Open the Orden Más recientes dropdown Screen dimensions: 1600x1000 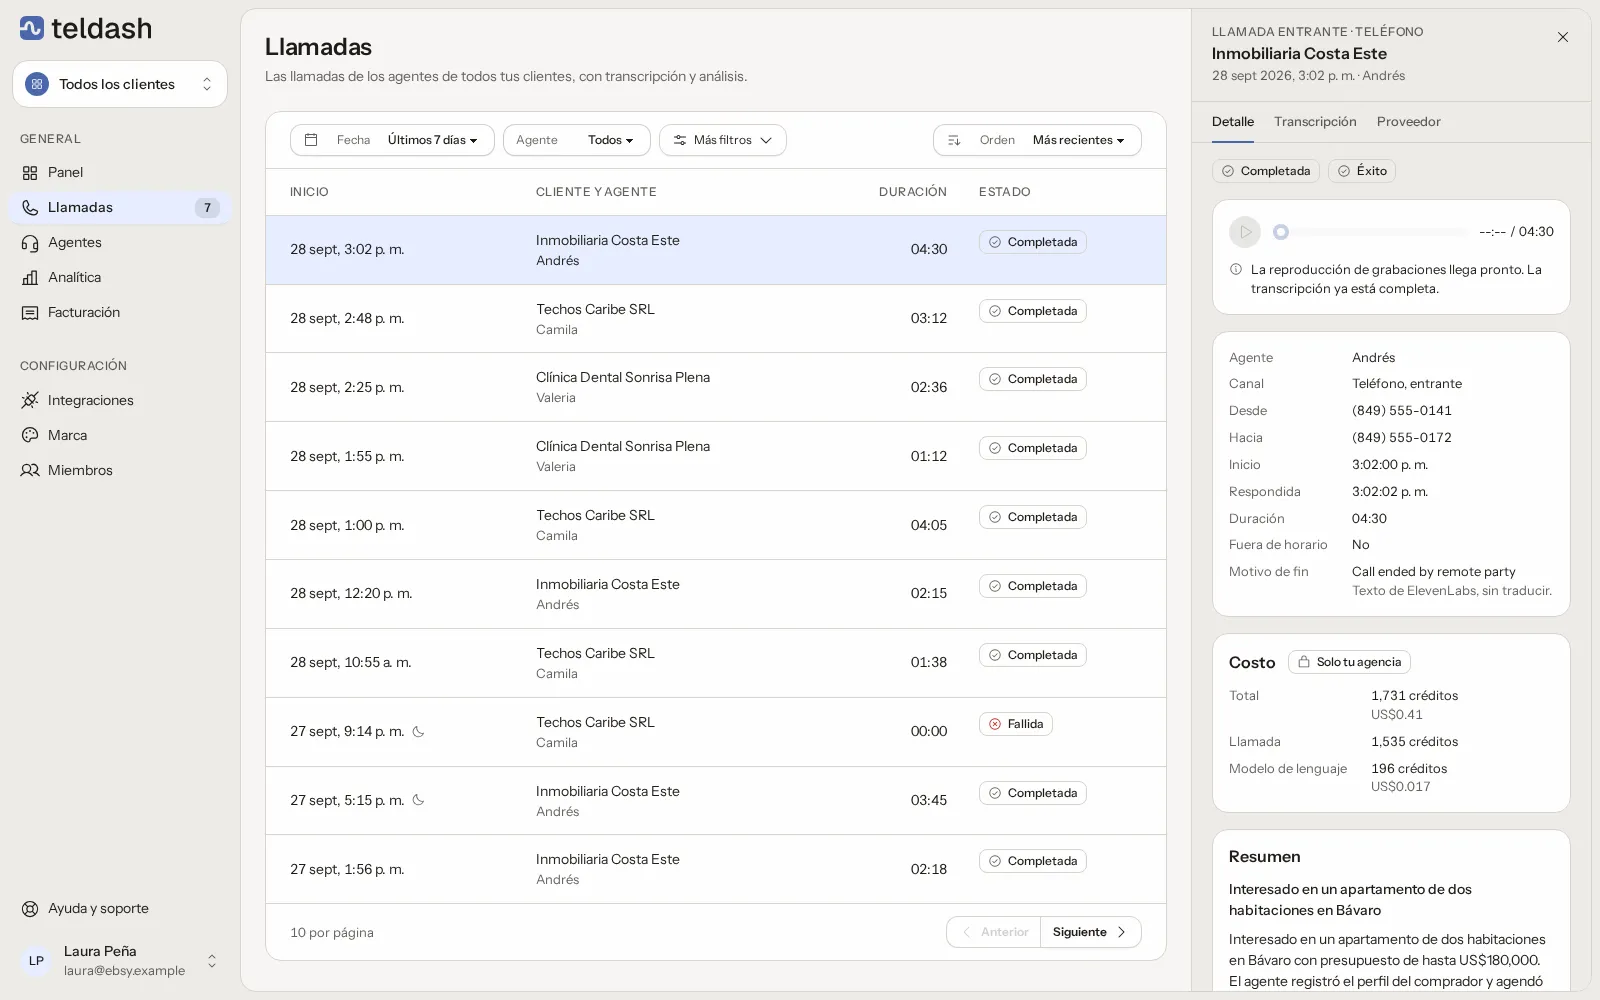click(x=1037, y=140)
